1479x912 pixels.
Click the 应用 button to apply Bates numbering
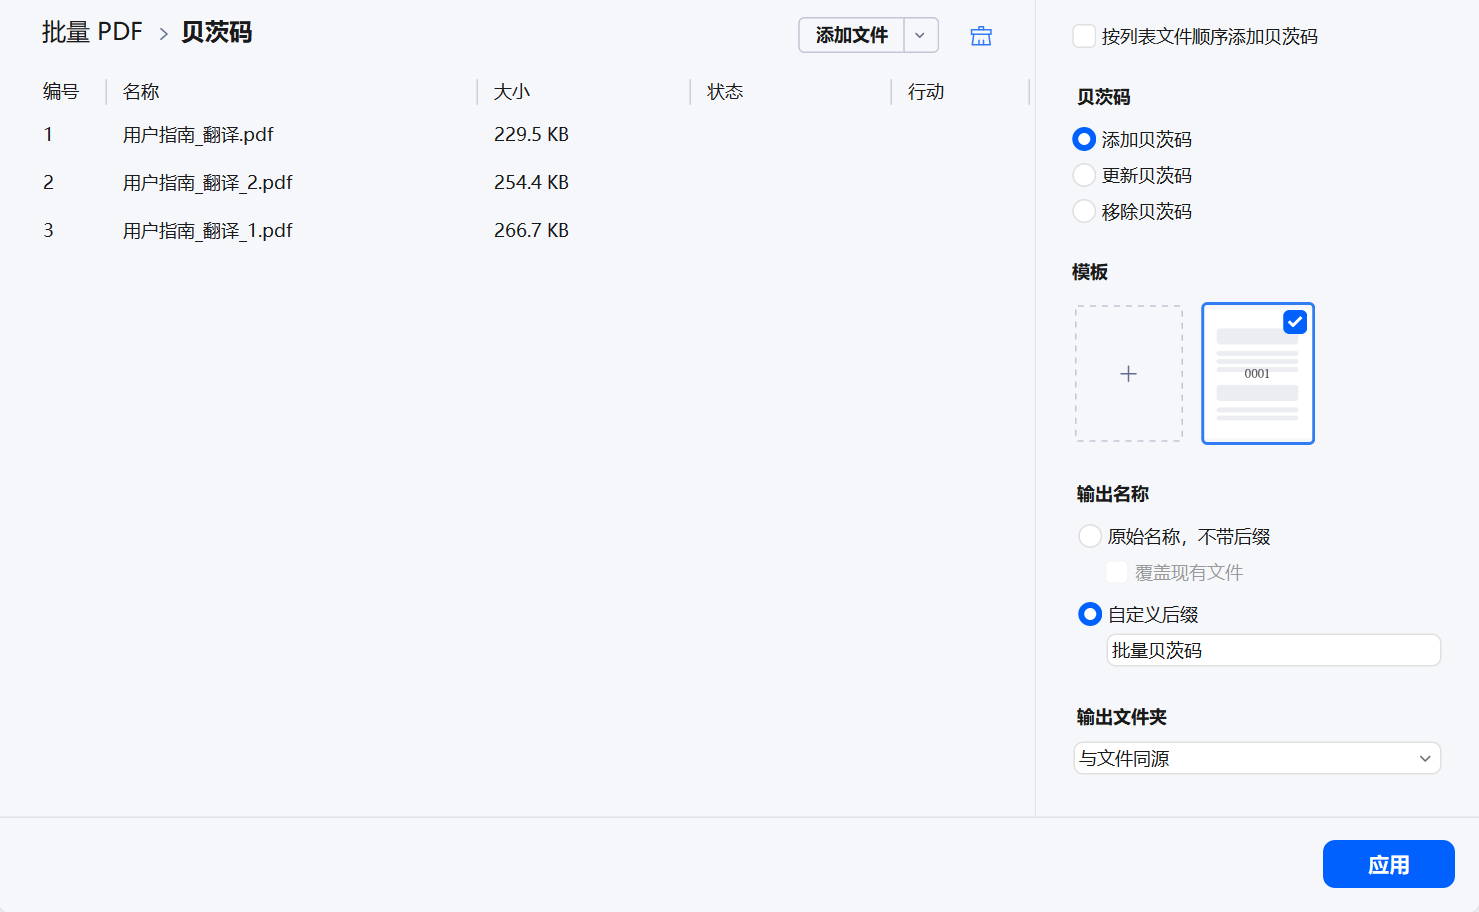point(1388,864)
